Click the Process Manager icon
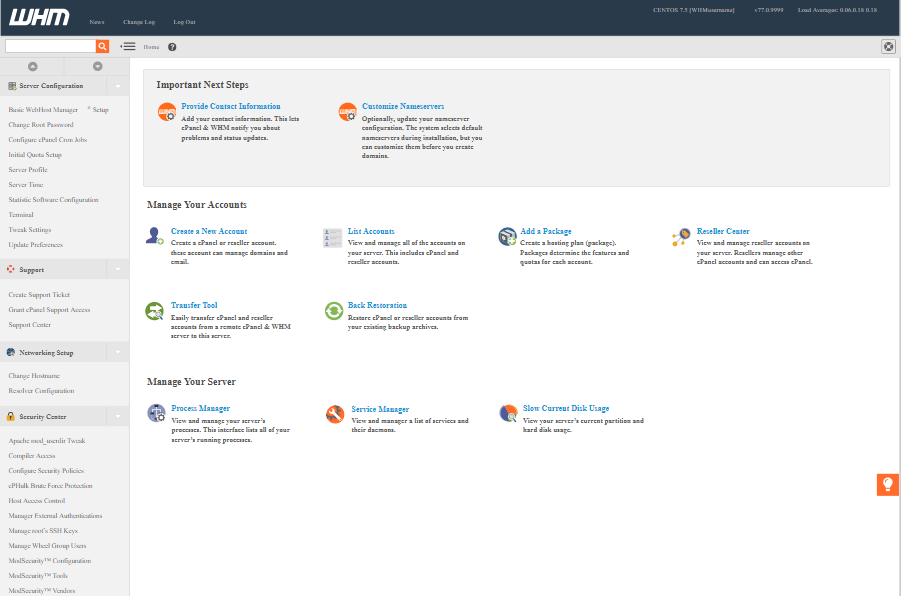 [156, 413]
